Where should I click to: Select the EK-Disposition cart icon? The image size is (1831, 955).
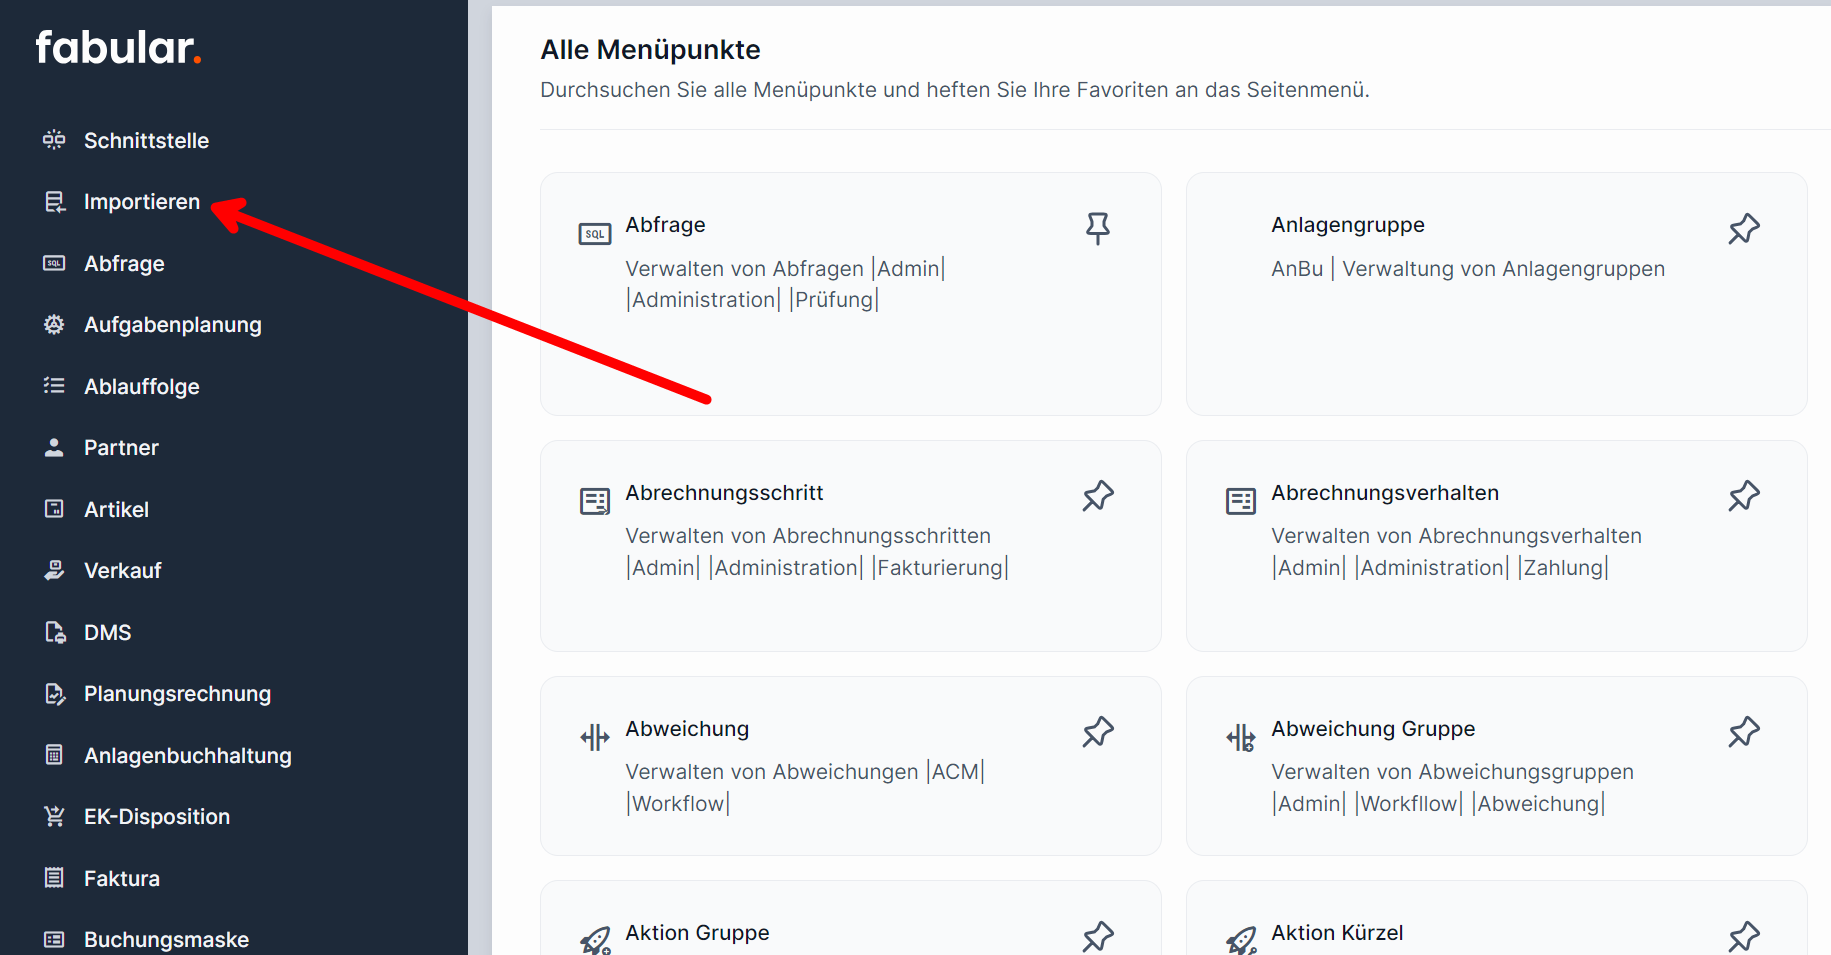(55, 816)
